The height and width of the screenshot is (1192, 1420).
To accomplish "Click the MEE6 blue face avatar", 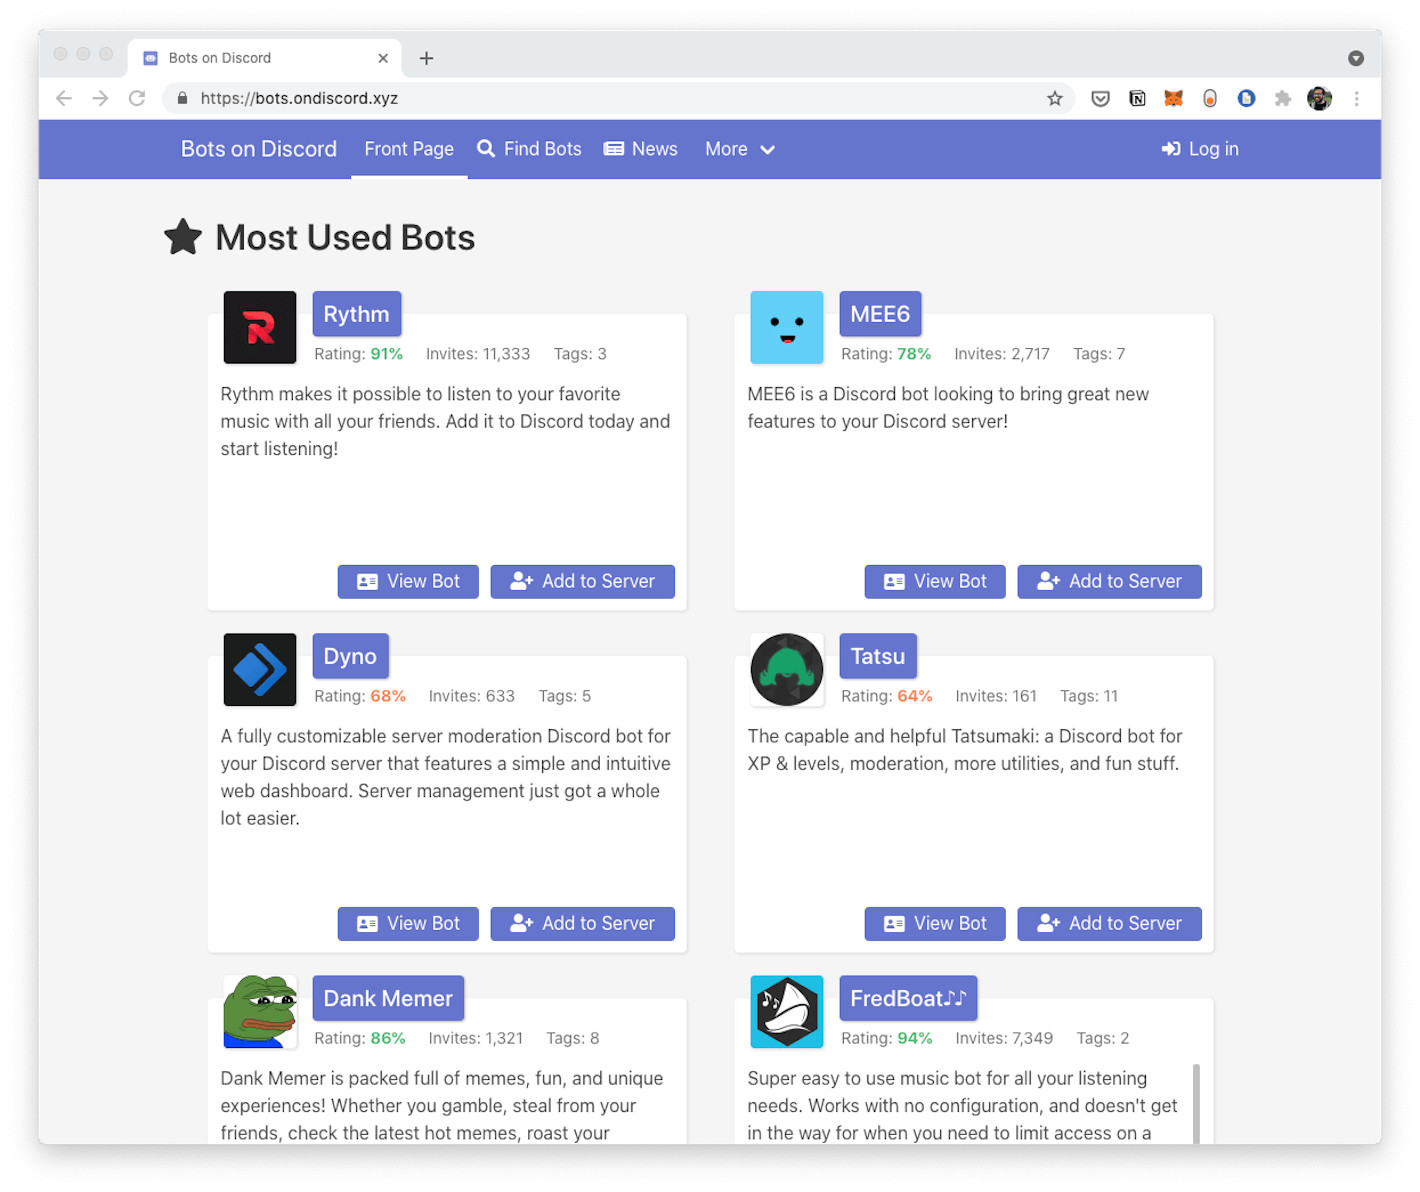I will 786,327.
